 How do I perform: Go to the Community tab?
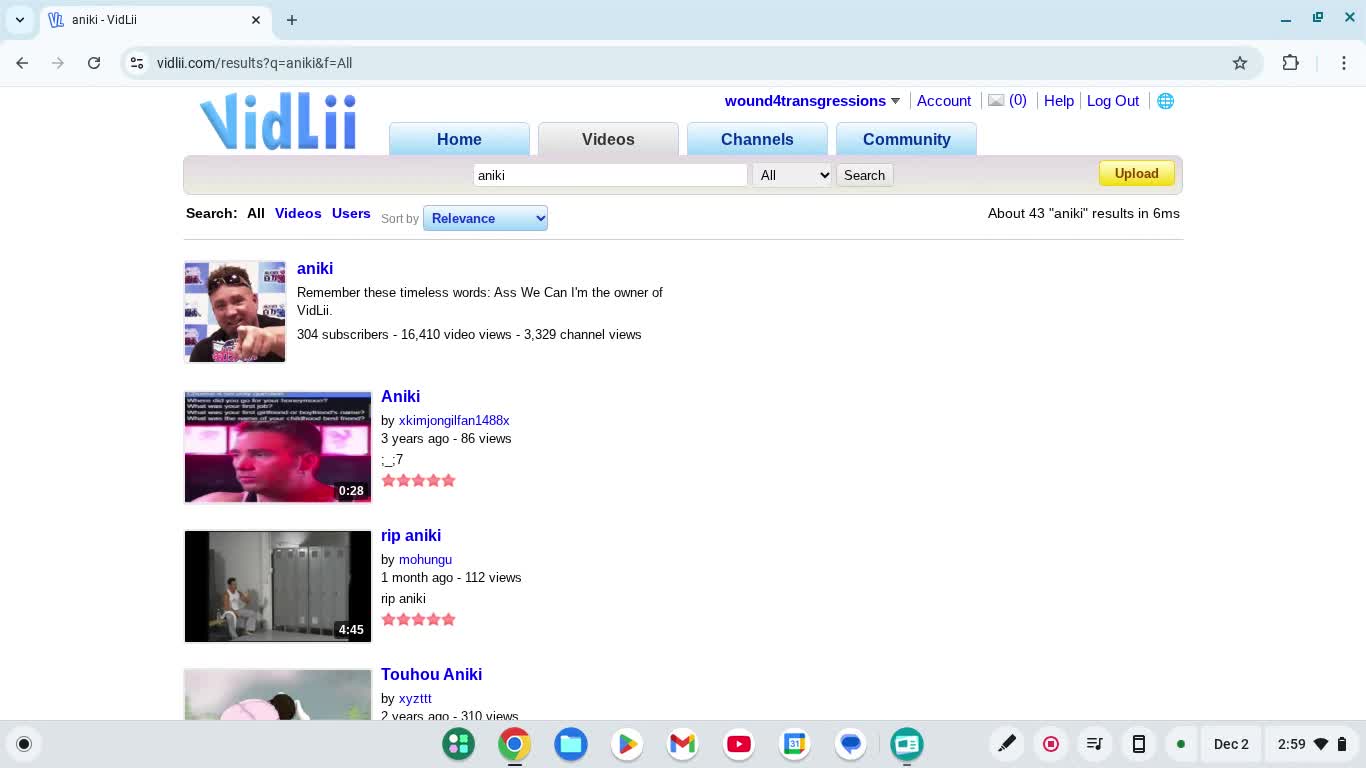906,140
